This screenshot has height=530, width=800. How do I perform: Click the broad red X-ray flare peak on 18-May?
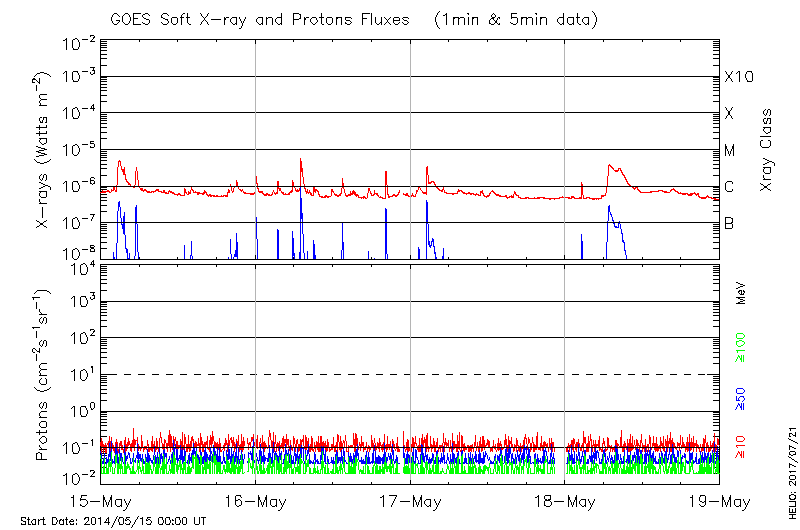point(614,168)
